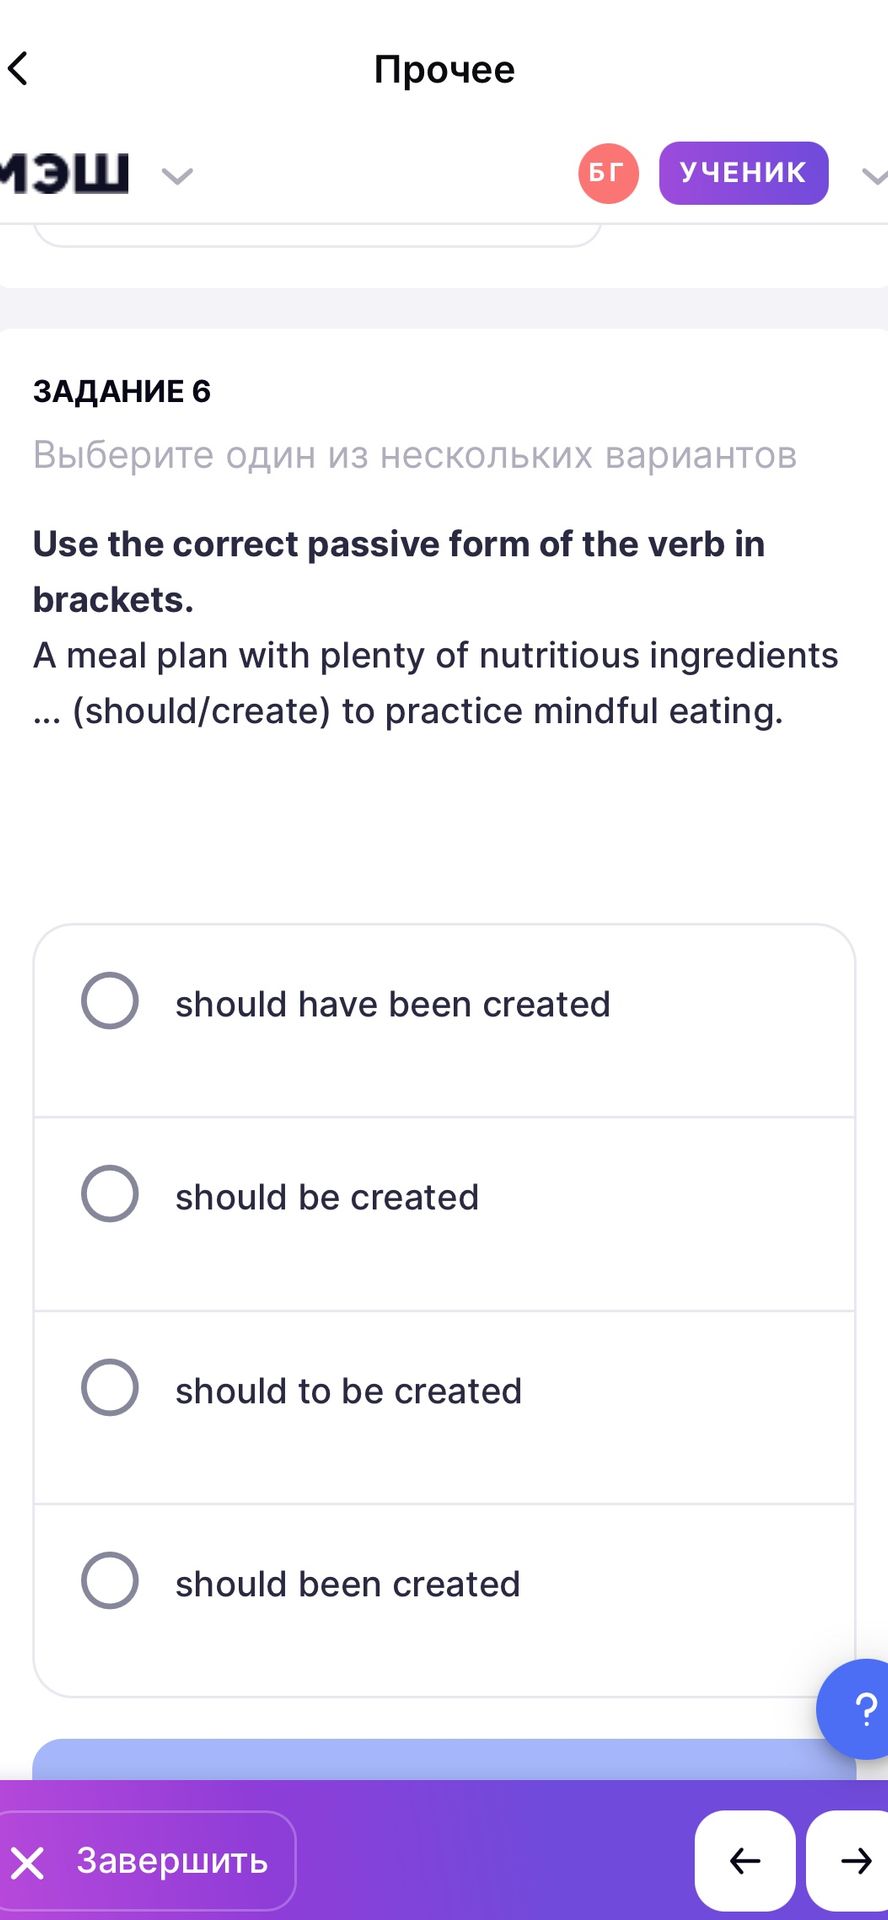The width and height of the screenshot is (888, 1920).
Task: Expand the chevron right of УЧЕНИК
Action: (x=874, y=177)
